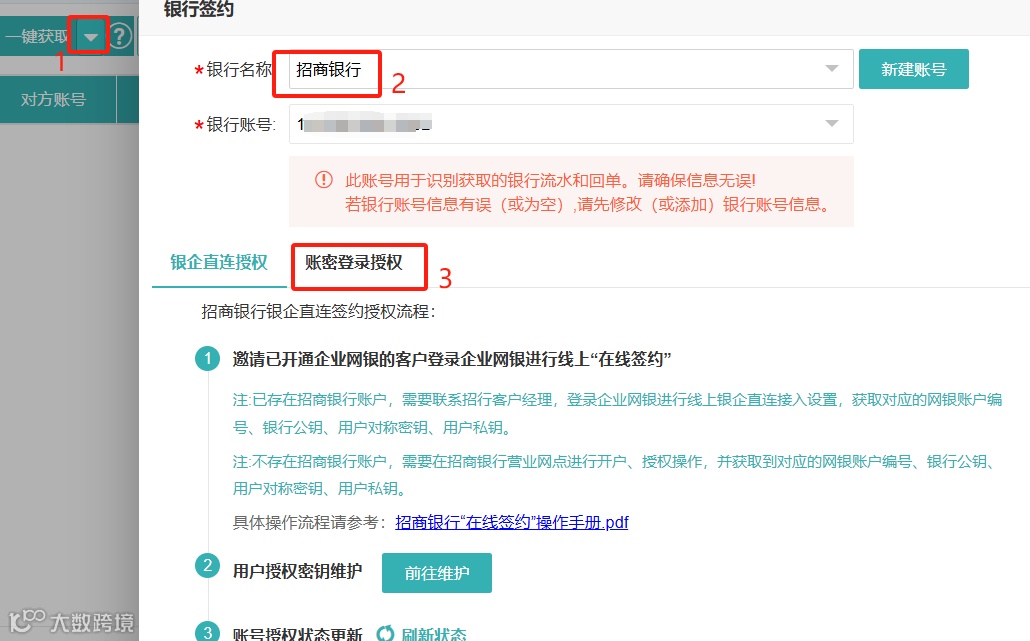The height and width of the screenshot is (641, 1030).
Task: Click the step 1 circle icon
Action: point(208,359)
